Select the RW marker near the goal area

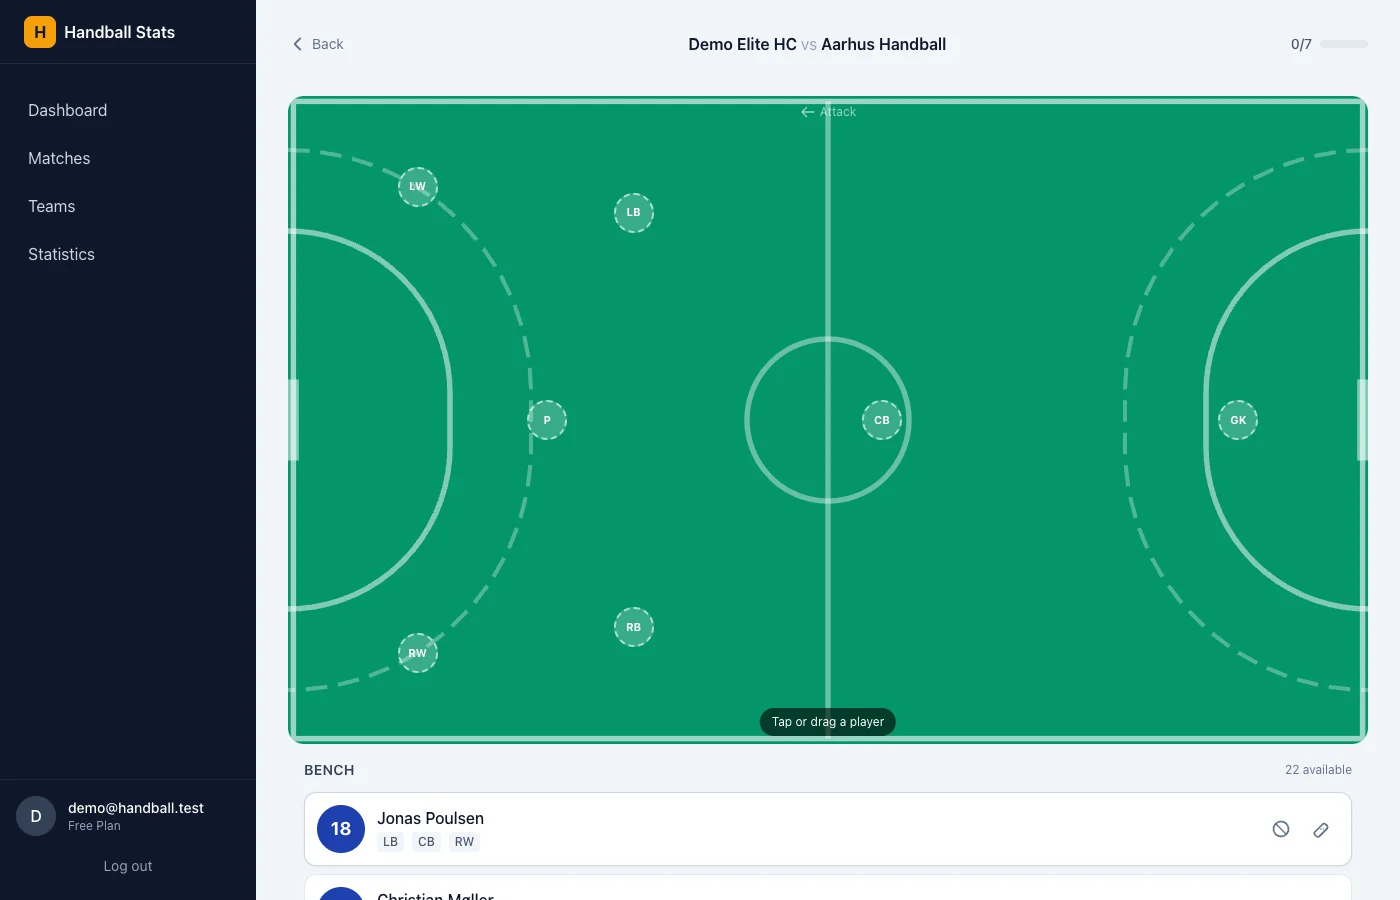tap(417, 652)
